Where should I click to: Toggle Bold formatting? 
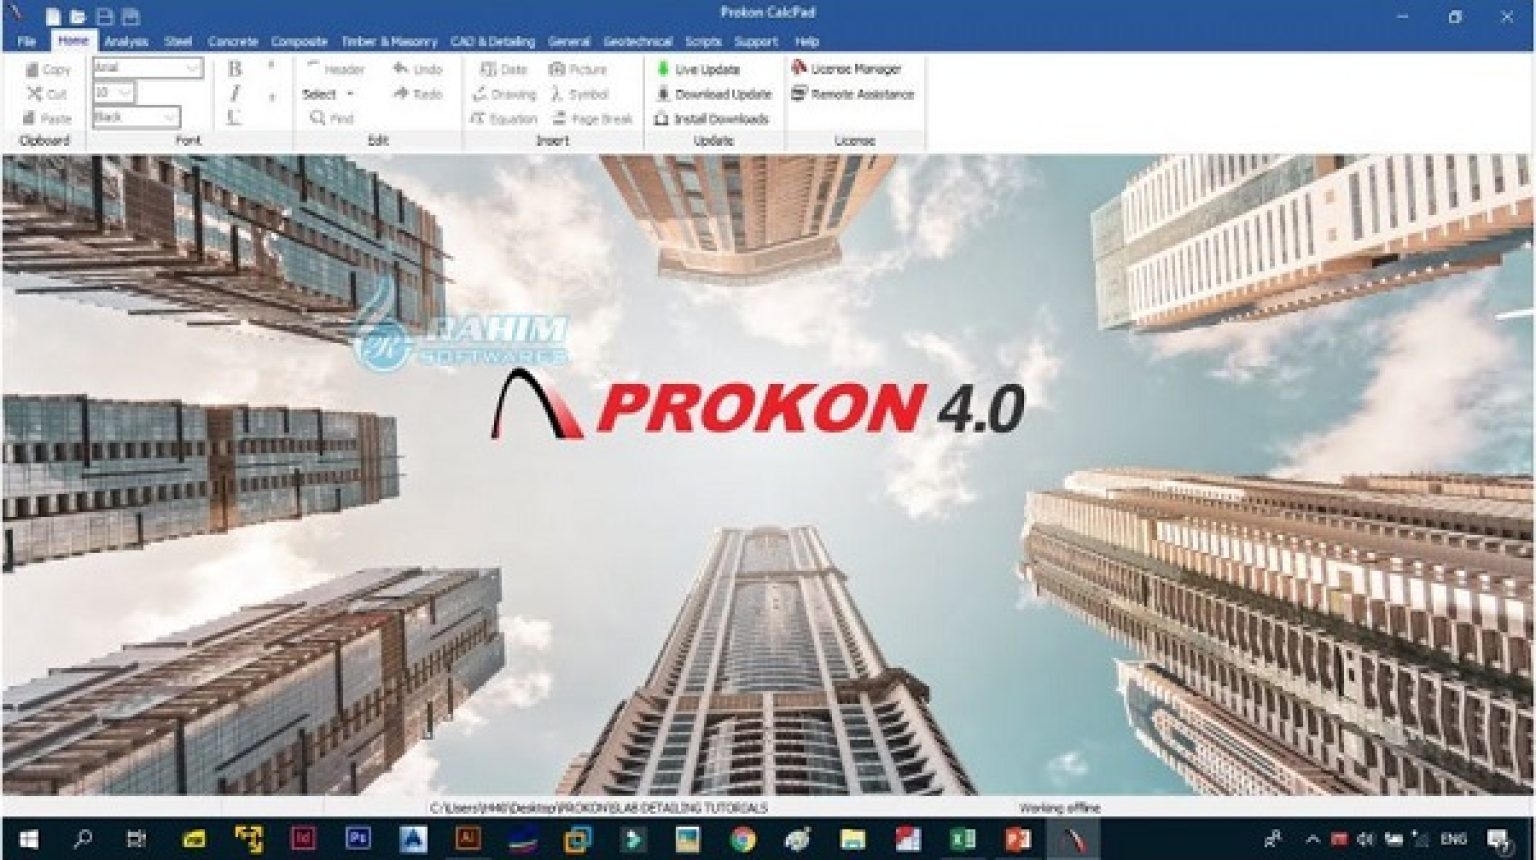(234, 69)
